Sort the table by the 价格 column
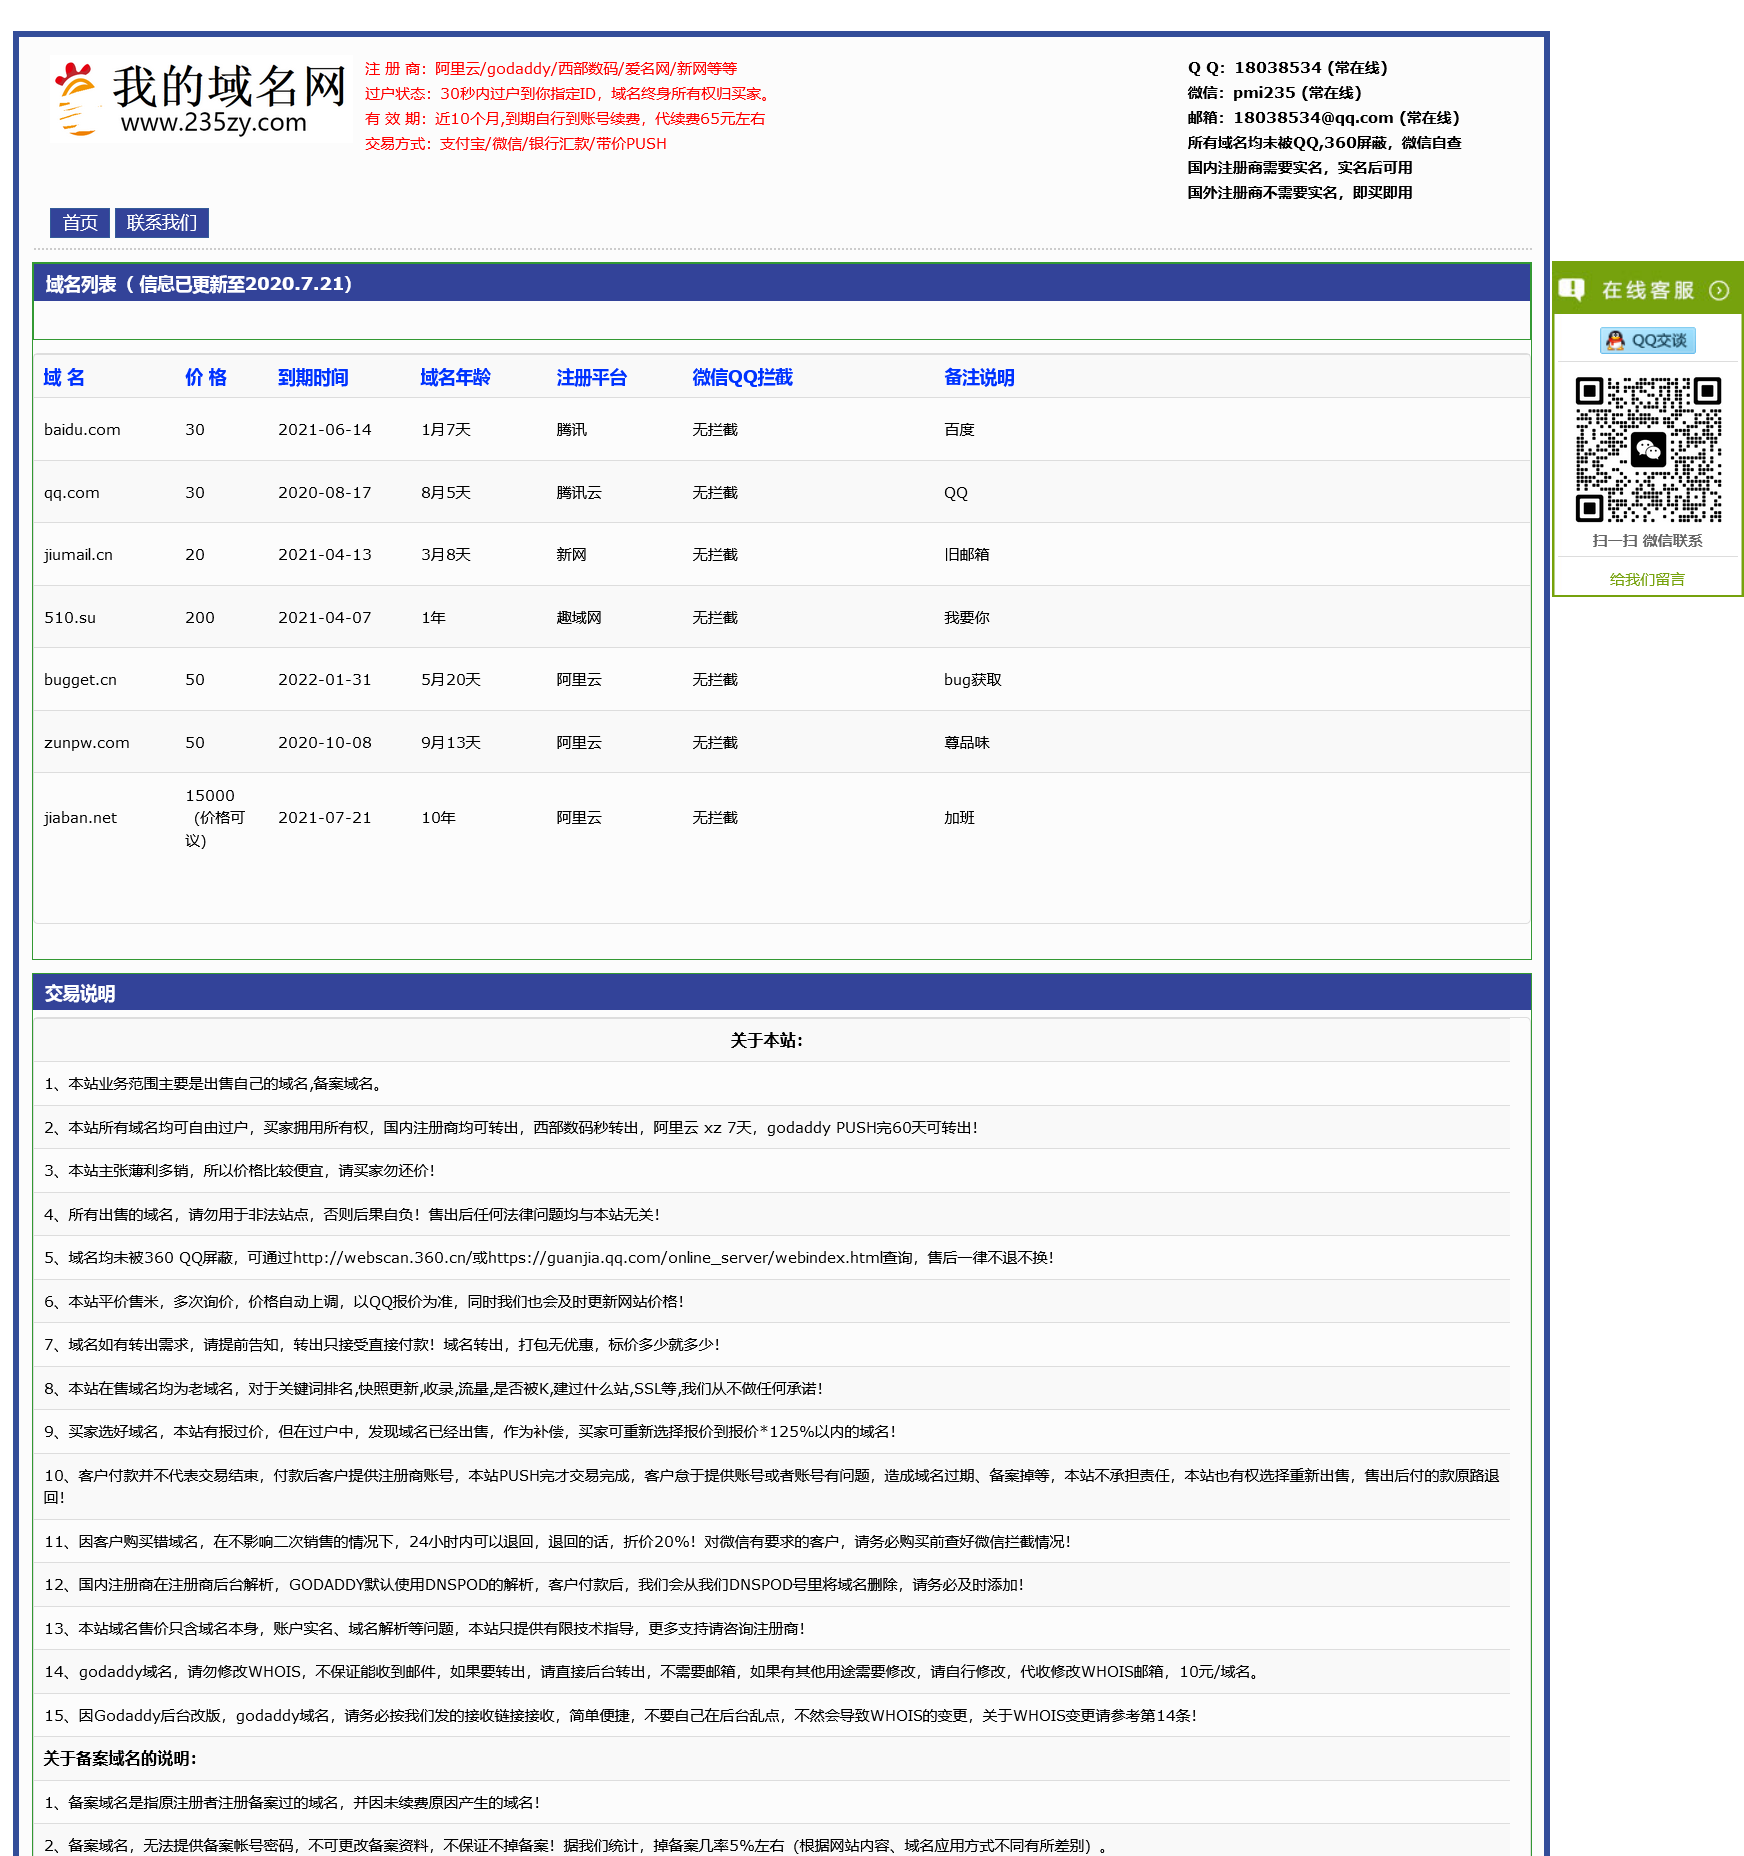Viewport: 1744px width, 1856px height. (205, 378)
